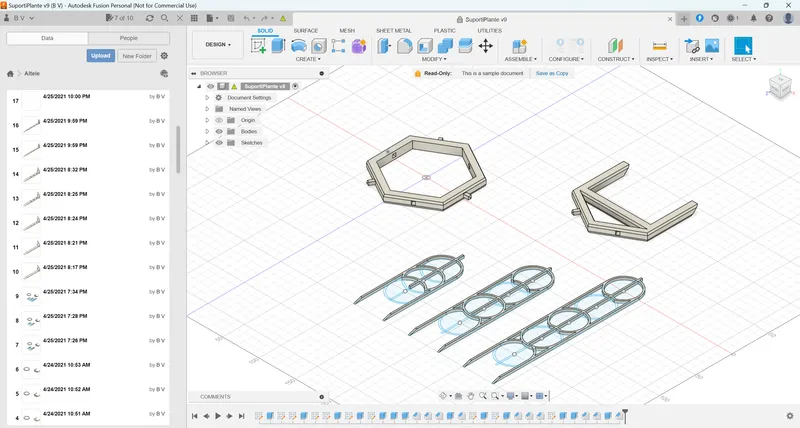Switch to the SHEET METAL tab

pyautogui.click(x=393, y=31)
